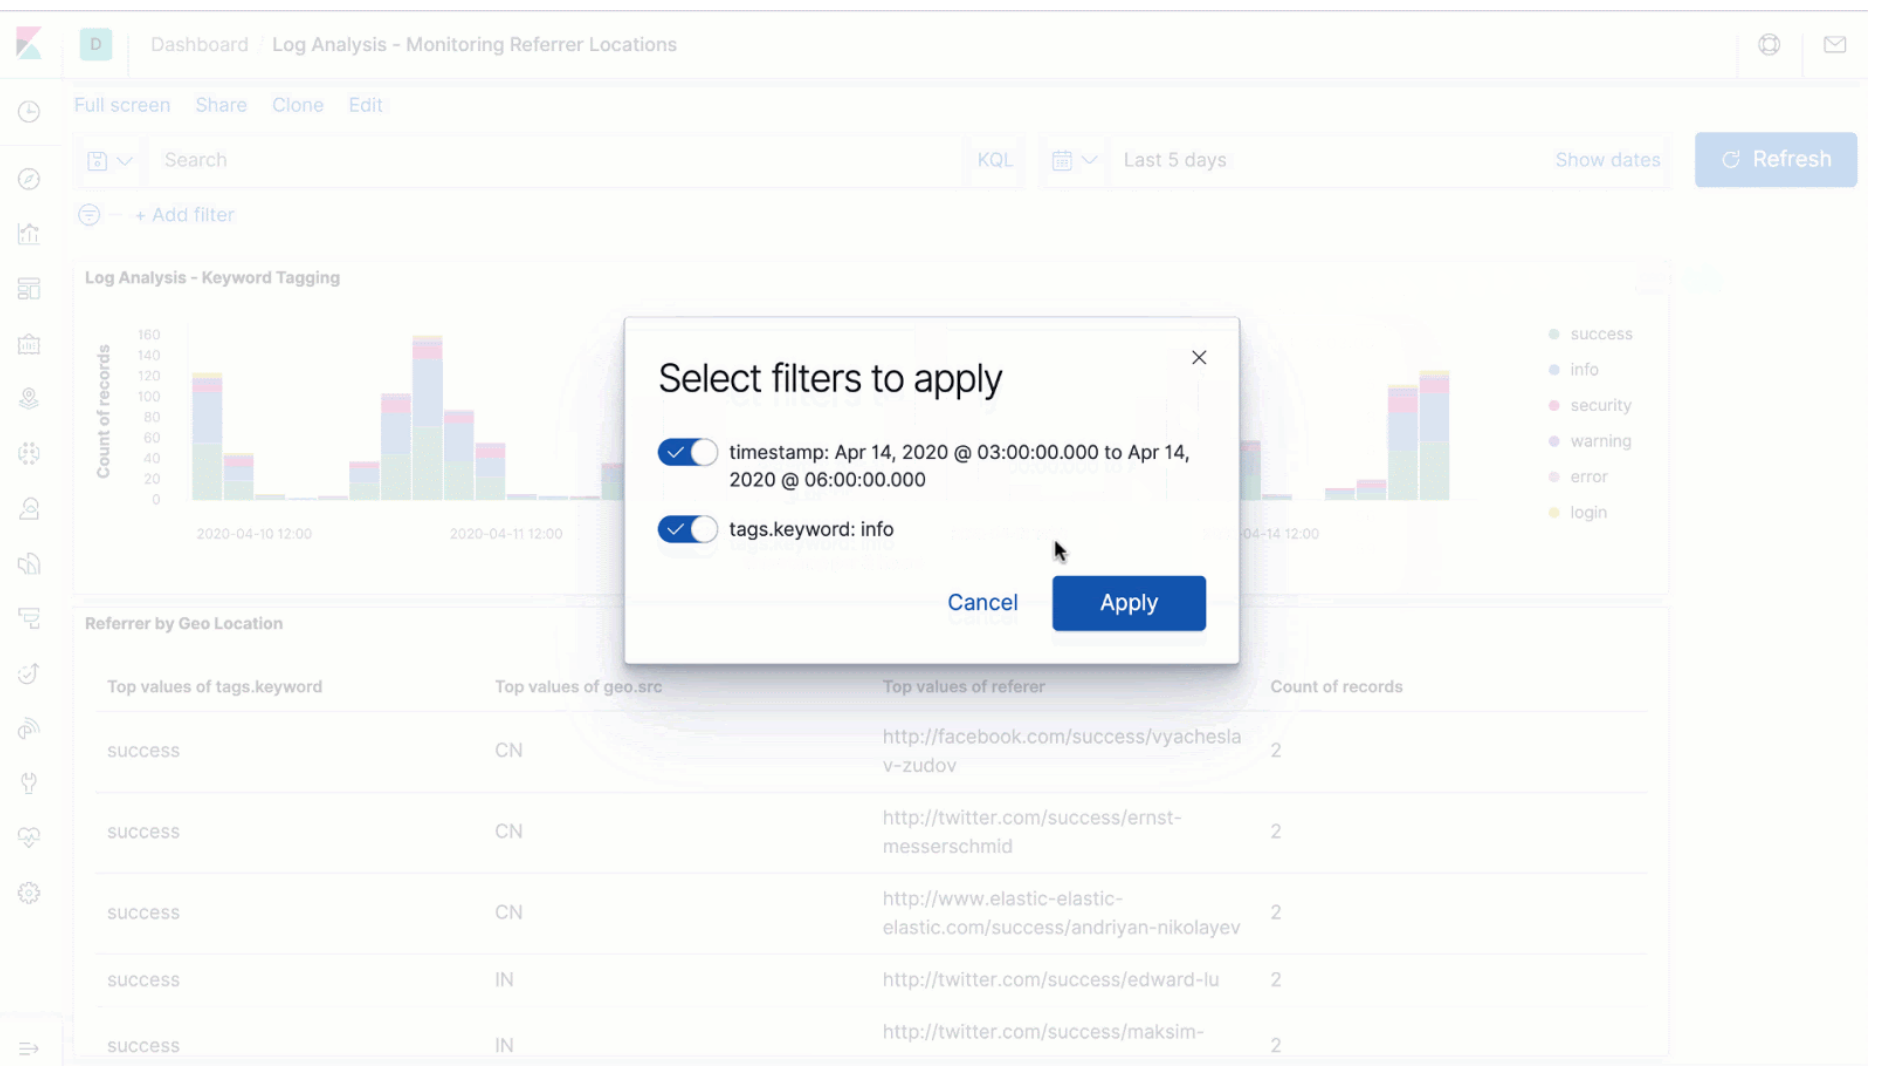This screenshot has height=1068, width=1886.
Task: Open the Discover compass icon in sidebar
Action: pos(29,178)
